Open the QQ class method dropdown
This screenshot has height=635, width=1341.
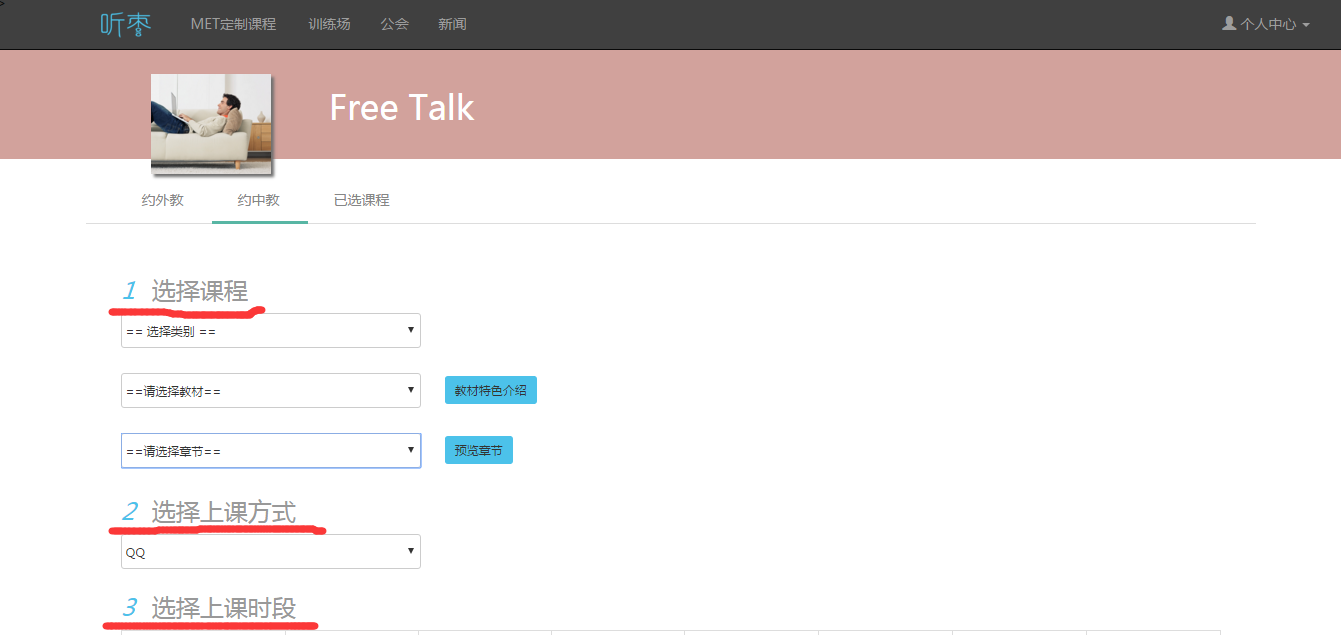point(270,552)
